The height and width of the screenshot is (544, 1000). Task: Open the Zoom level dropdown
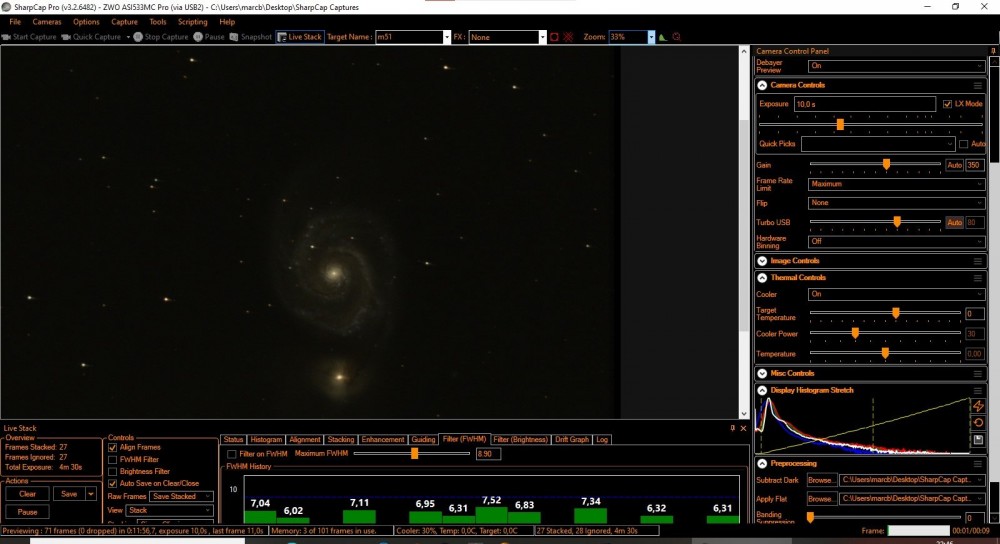tap(651, 37)
